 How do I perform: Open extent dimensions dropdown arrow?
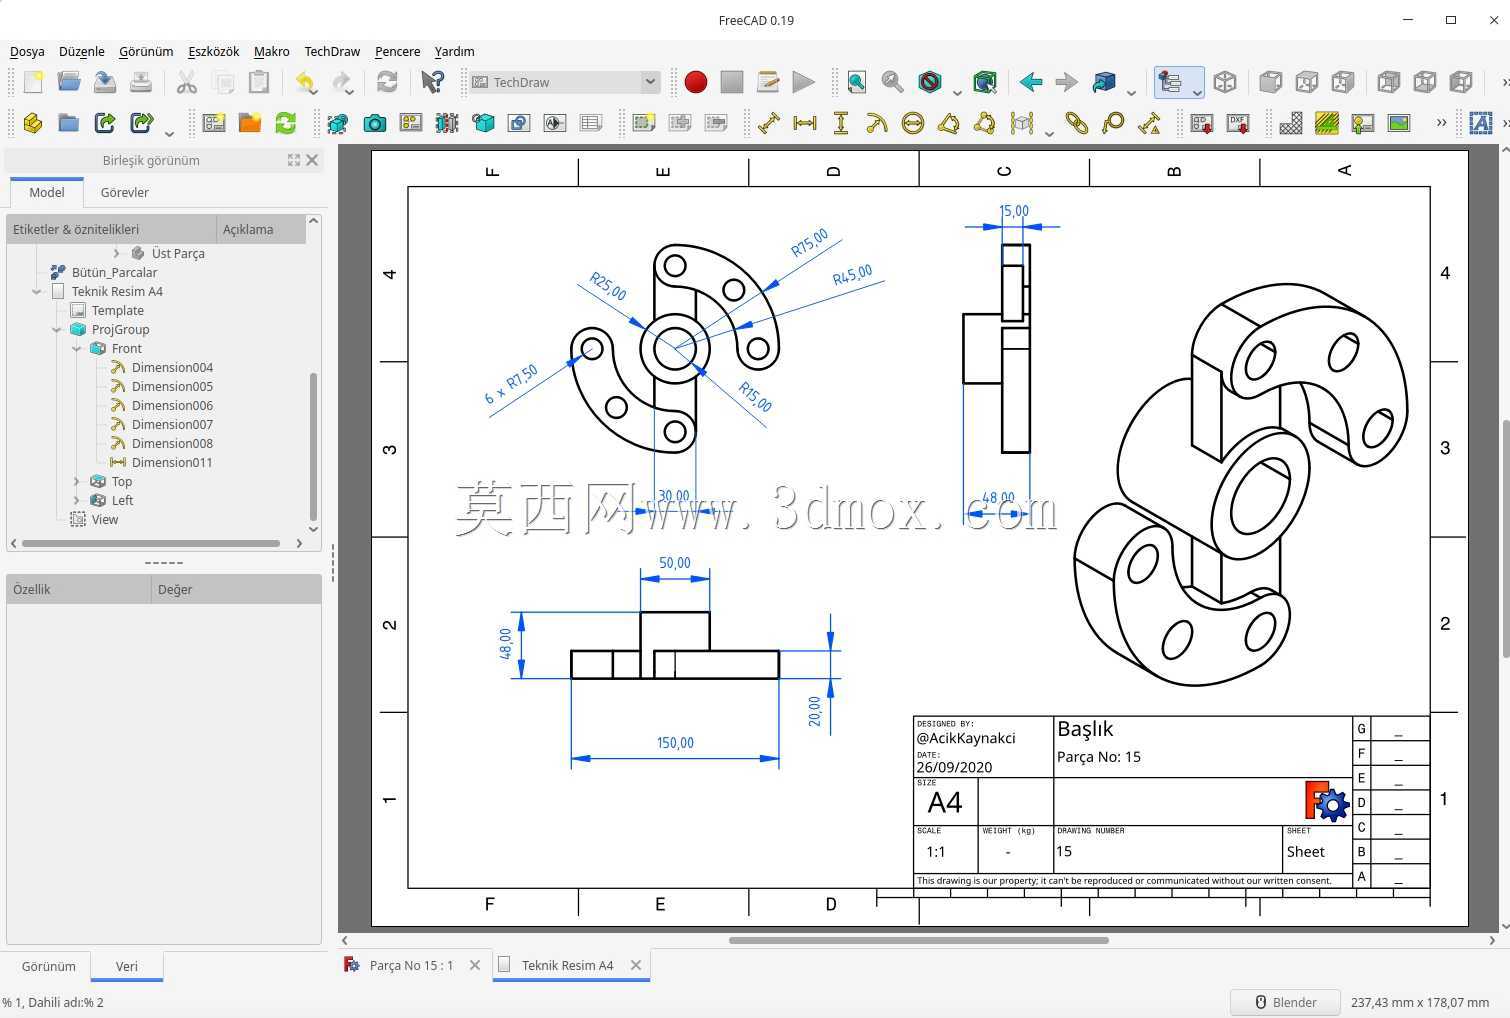tap(1048, 133)
